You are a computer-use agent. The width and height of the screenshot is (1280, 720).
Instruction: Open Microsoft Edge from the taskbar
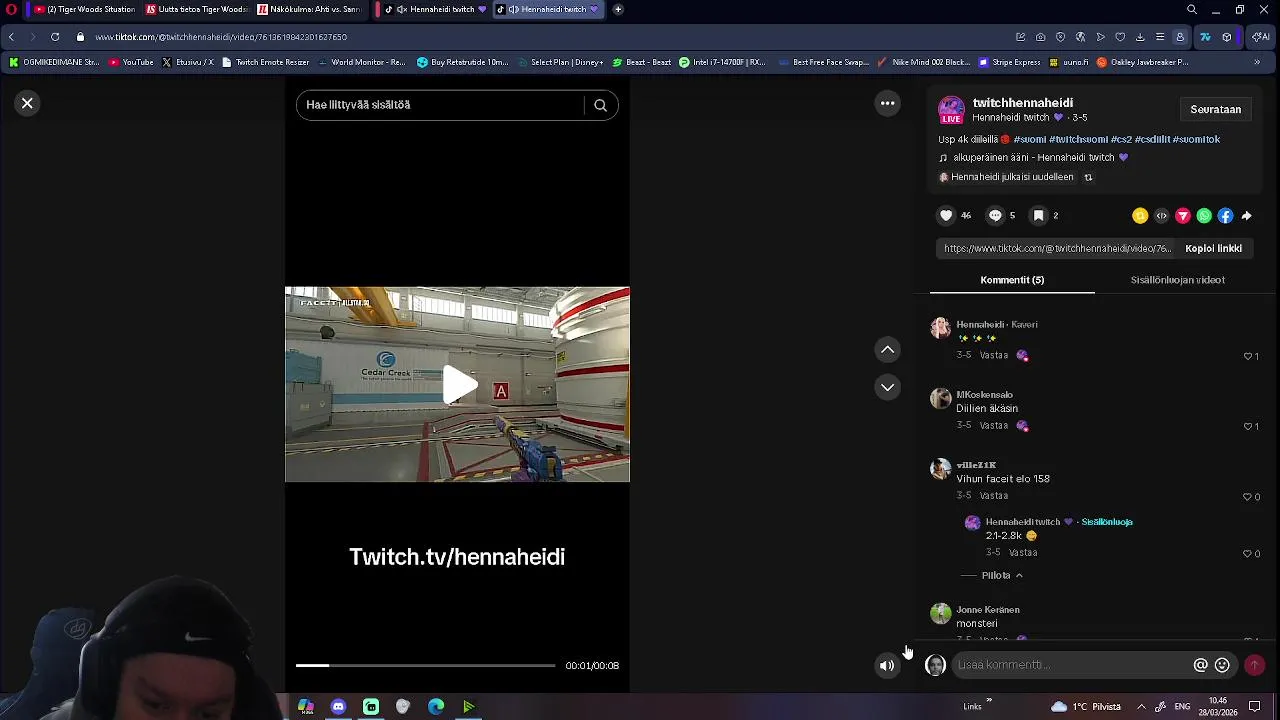[435, 706]
